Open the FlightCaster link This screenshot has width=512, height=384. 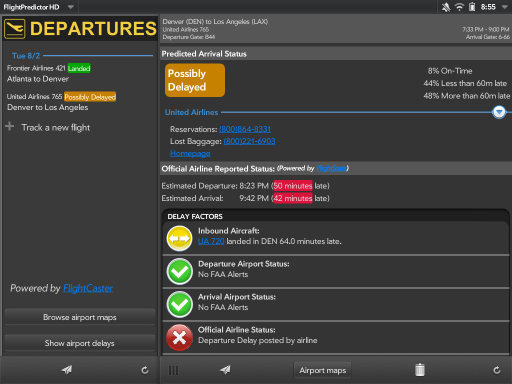(88, 288)
